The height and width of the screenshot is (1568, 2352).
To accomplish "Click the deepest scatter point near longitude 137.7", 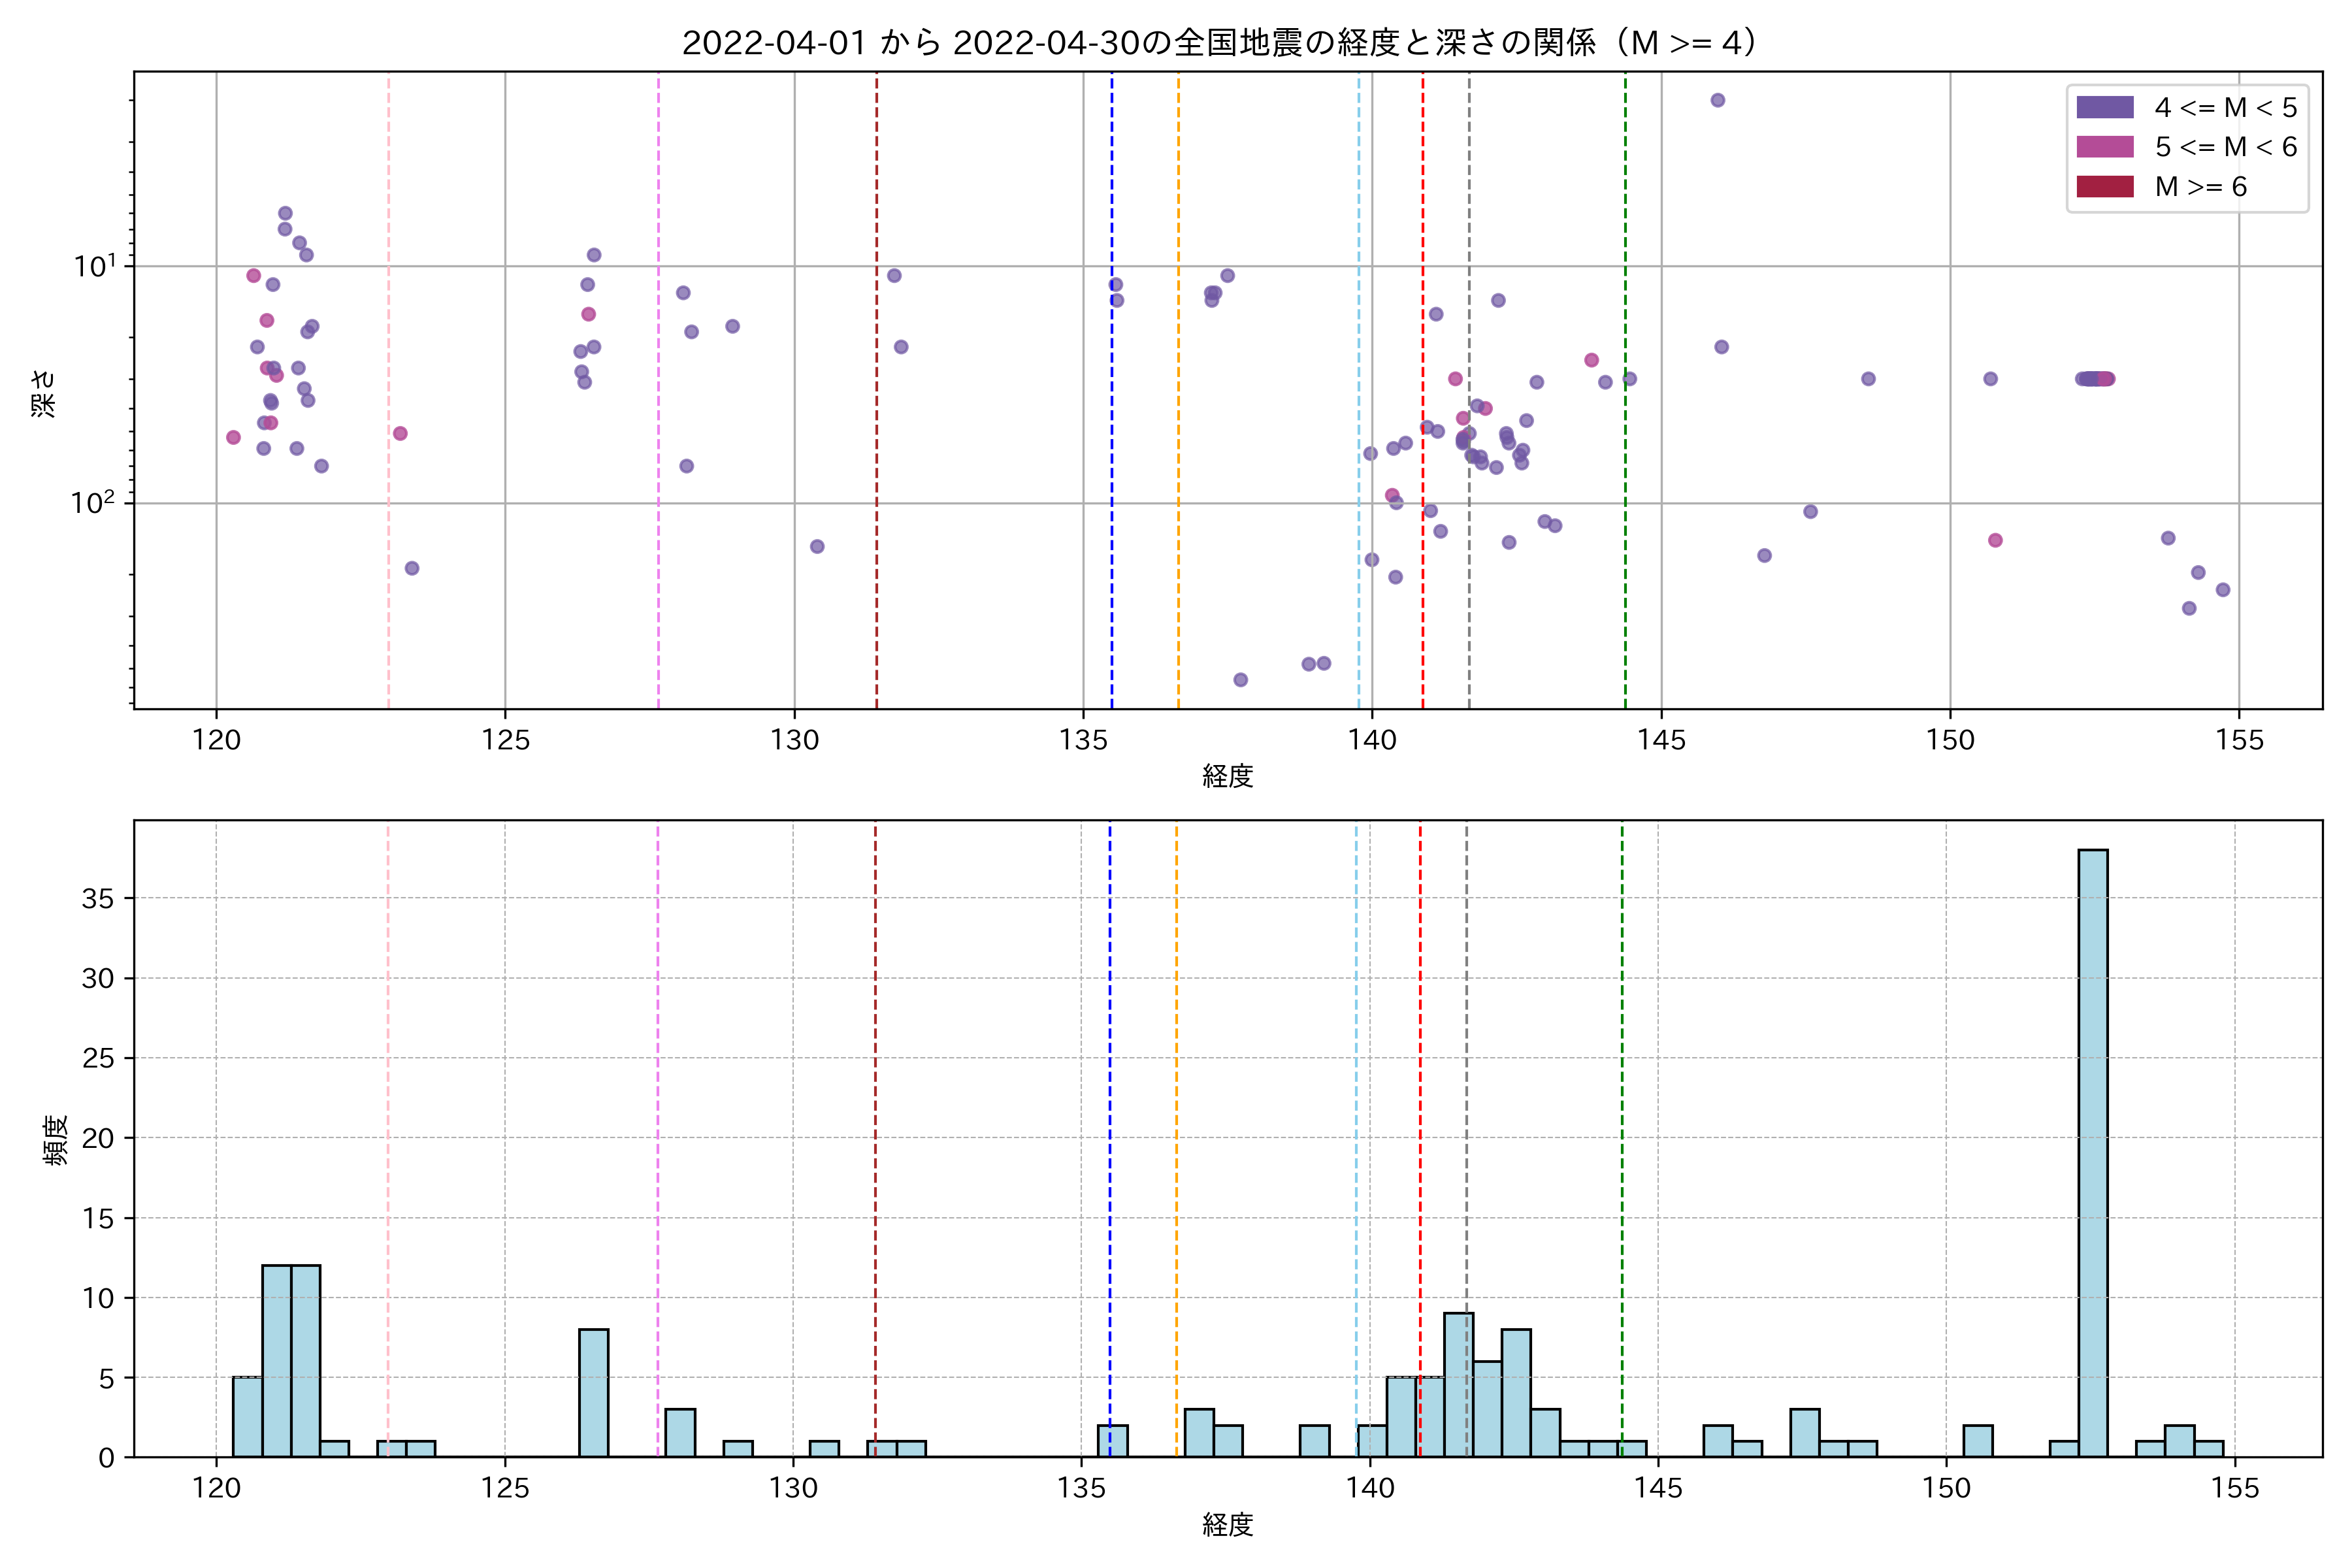I will click(1240, 680).
